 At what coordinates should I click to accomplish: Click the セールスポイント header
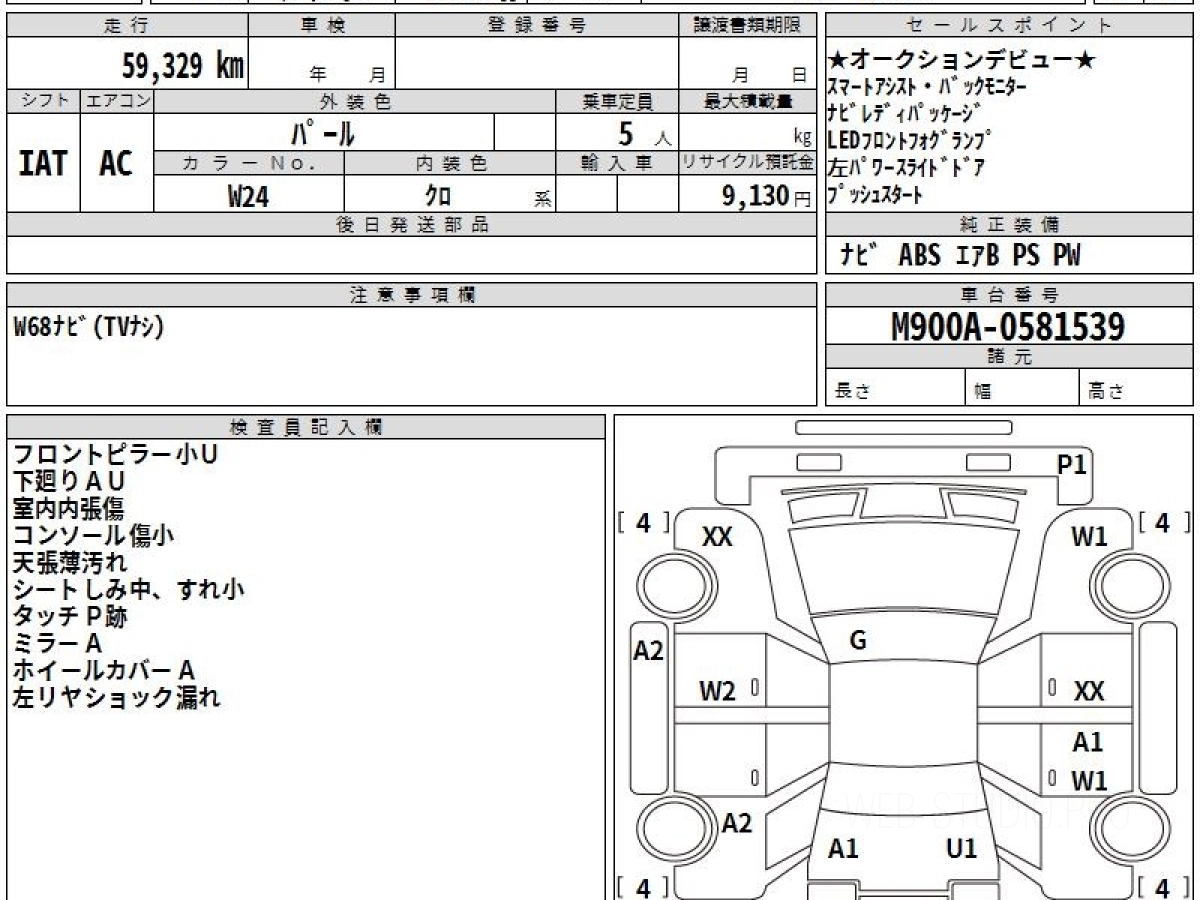point(1009,26)
